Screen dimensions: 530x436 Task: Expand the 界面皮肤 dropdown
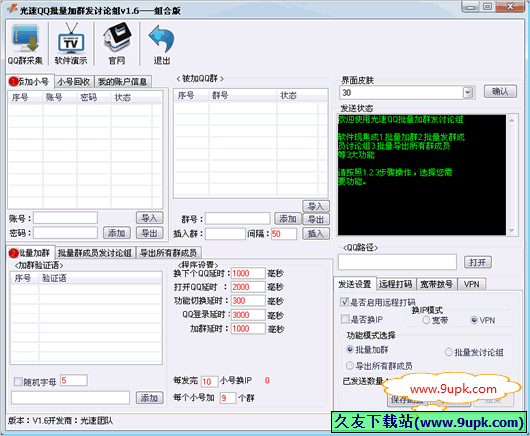pyautogui.click(x=468, y=93)
